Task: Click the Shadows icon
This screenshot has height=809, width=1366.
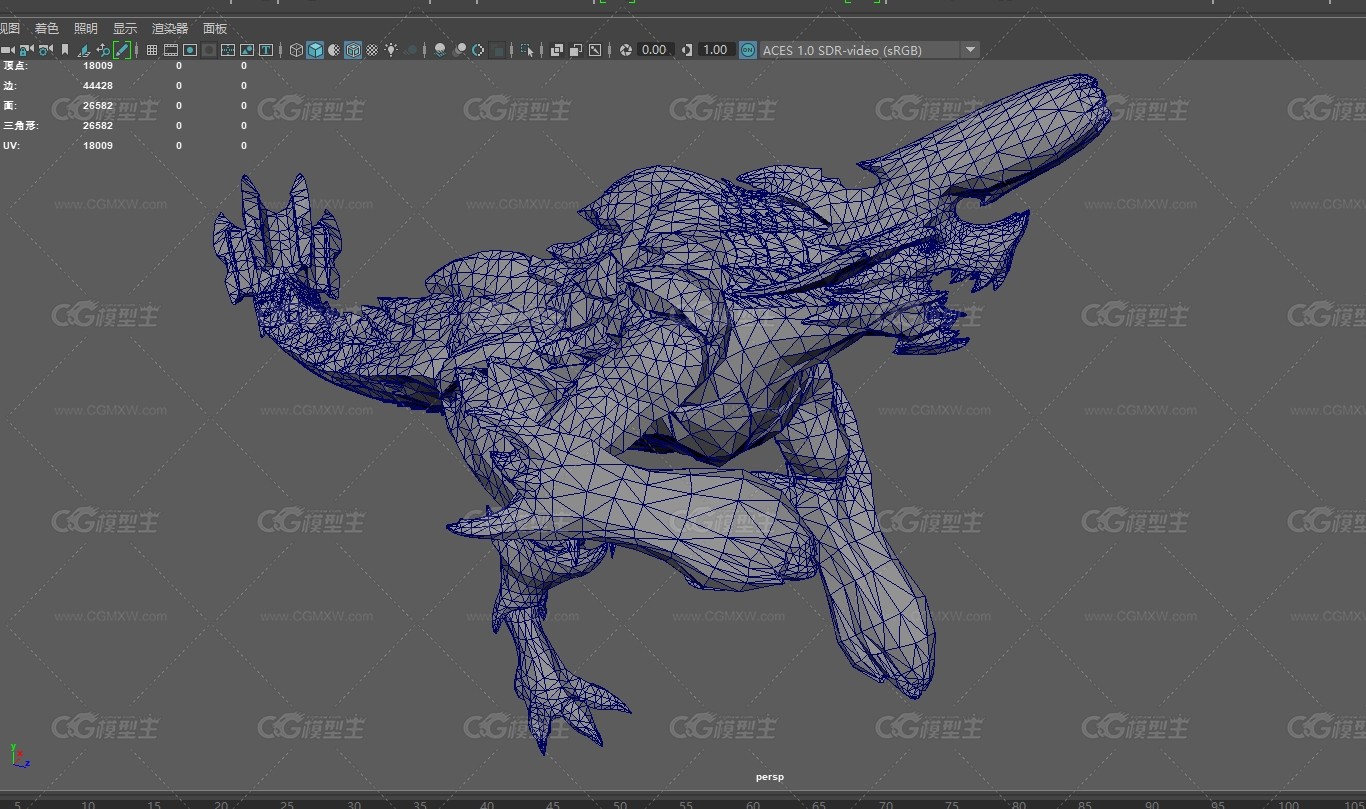Action: click(x=411, y=50)
